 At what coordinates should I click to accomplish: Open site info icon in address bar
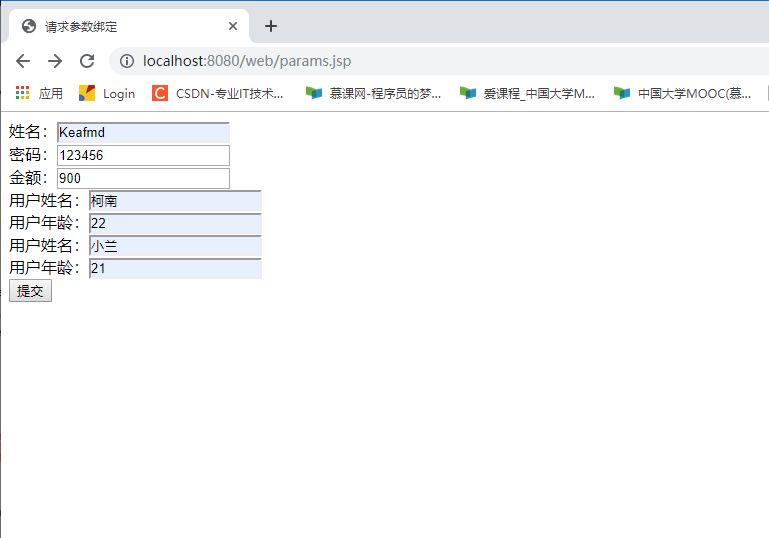[x=127, y=61]
